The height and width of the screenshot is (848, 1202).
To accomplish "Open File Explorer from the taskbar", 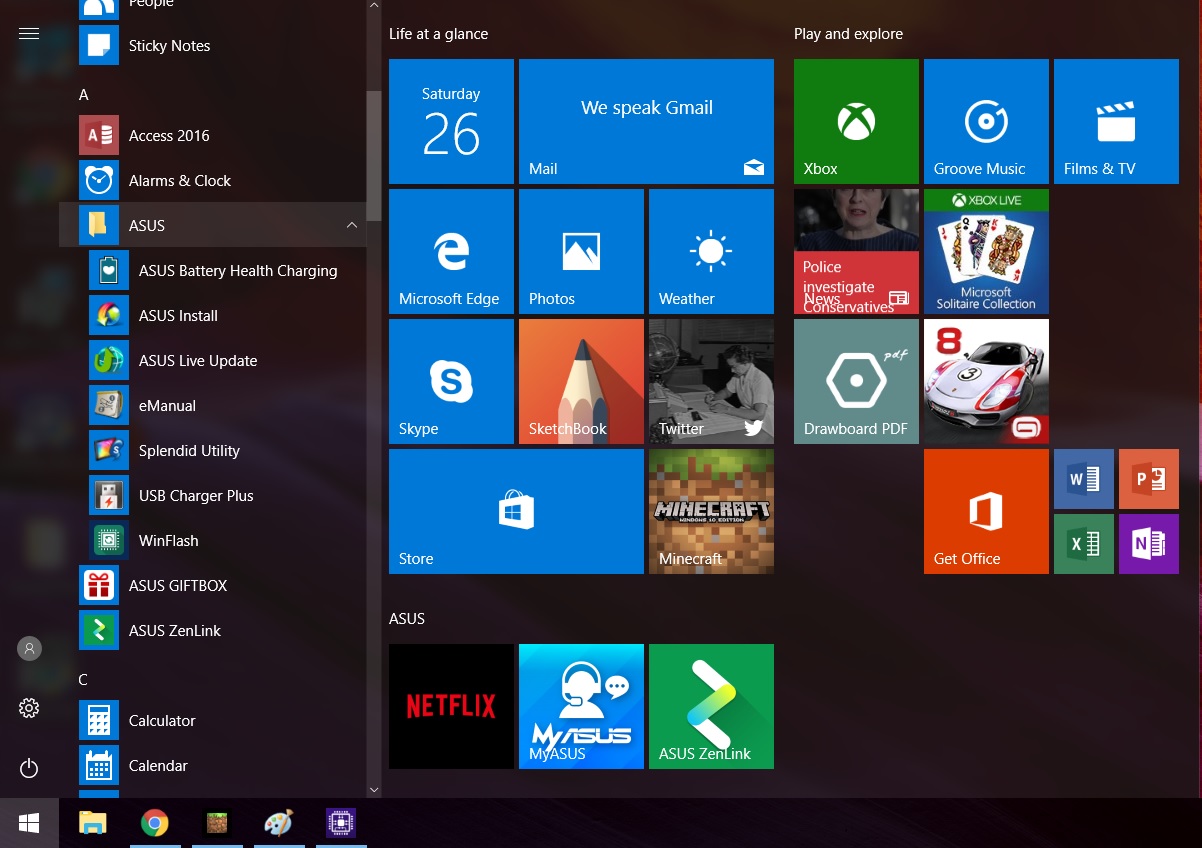I will (x=93, y=823).
